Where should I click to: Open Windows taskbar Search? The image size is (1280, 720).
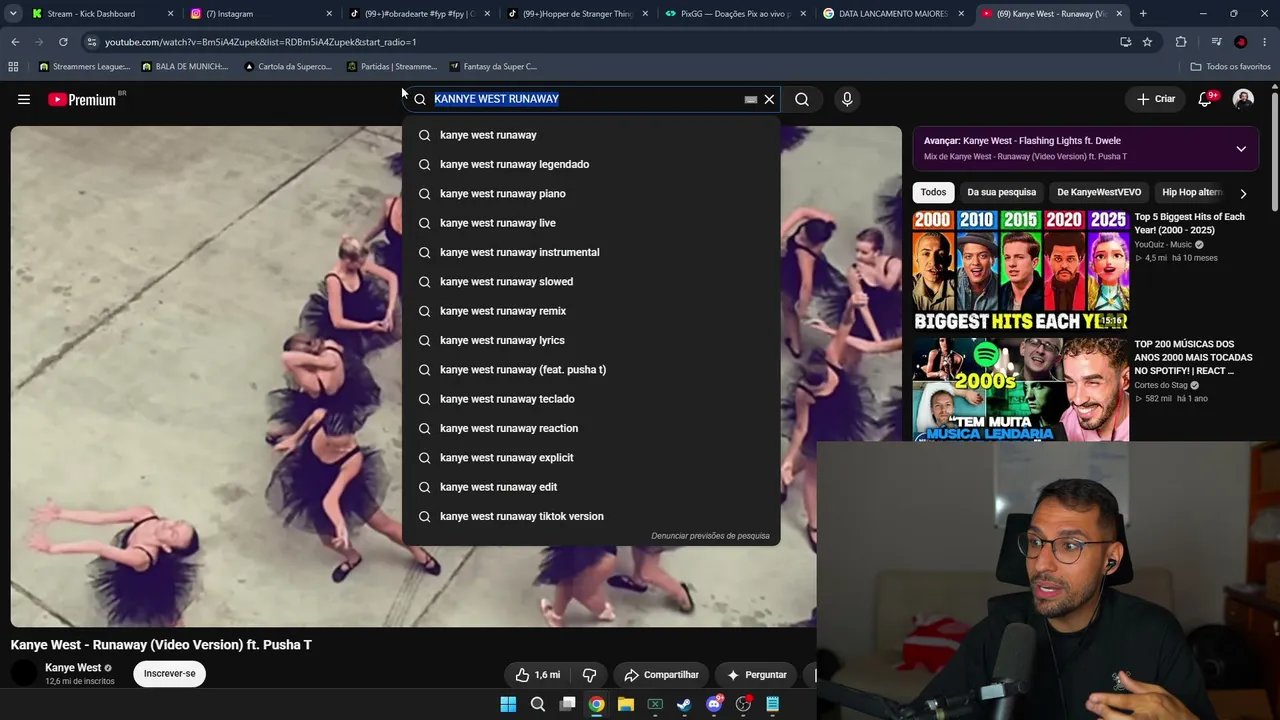tap(538, 704)
